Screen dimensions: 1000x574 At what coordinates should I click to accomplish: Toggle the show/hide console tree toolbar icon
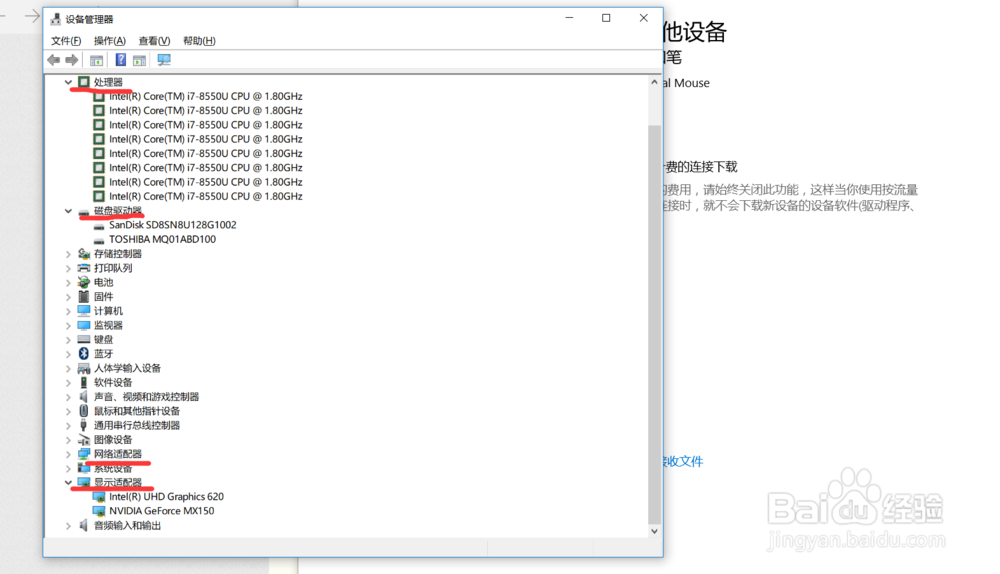[x=96, y=60]
